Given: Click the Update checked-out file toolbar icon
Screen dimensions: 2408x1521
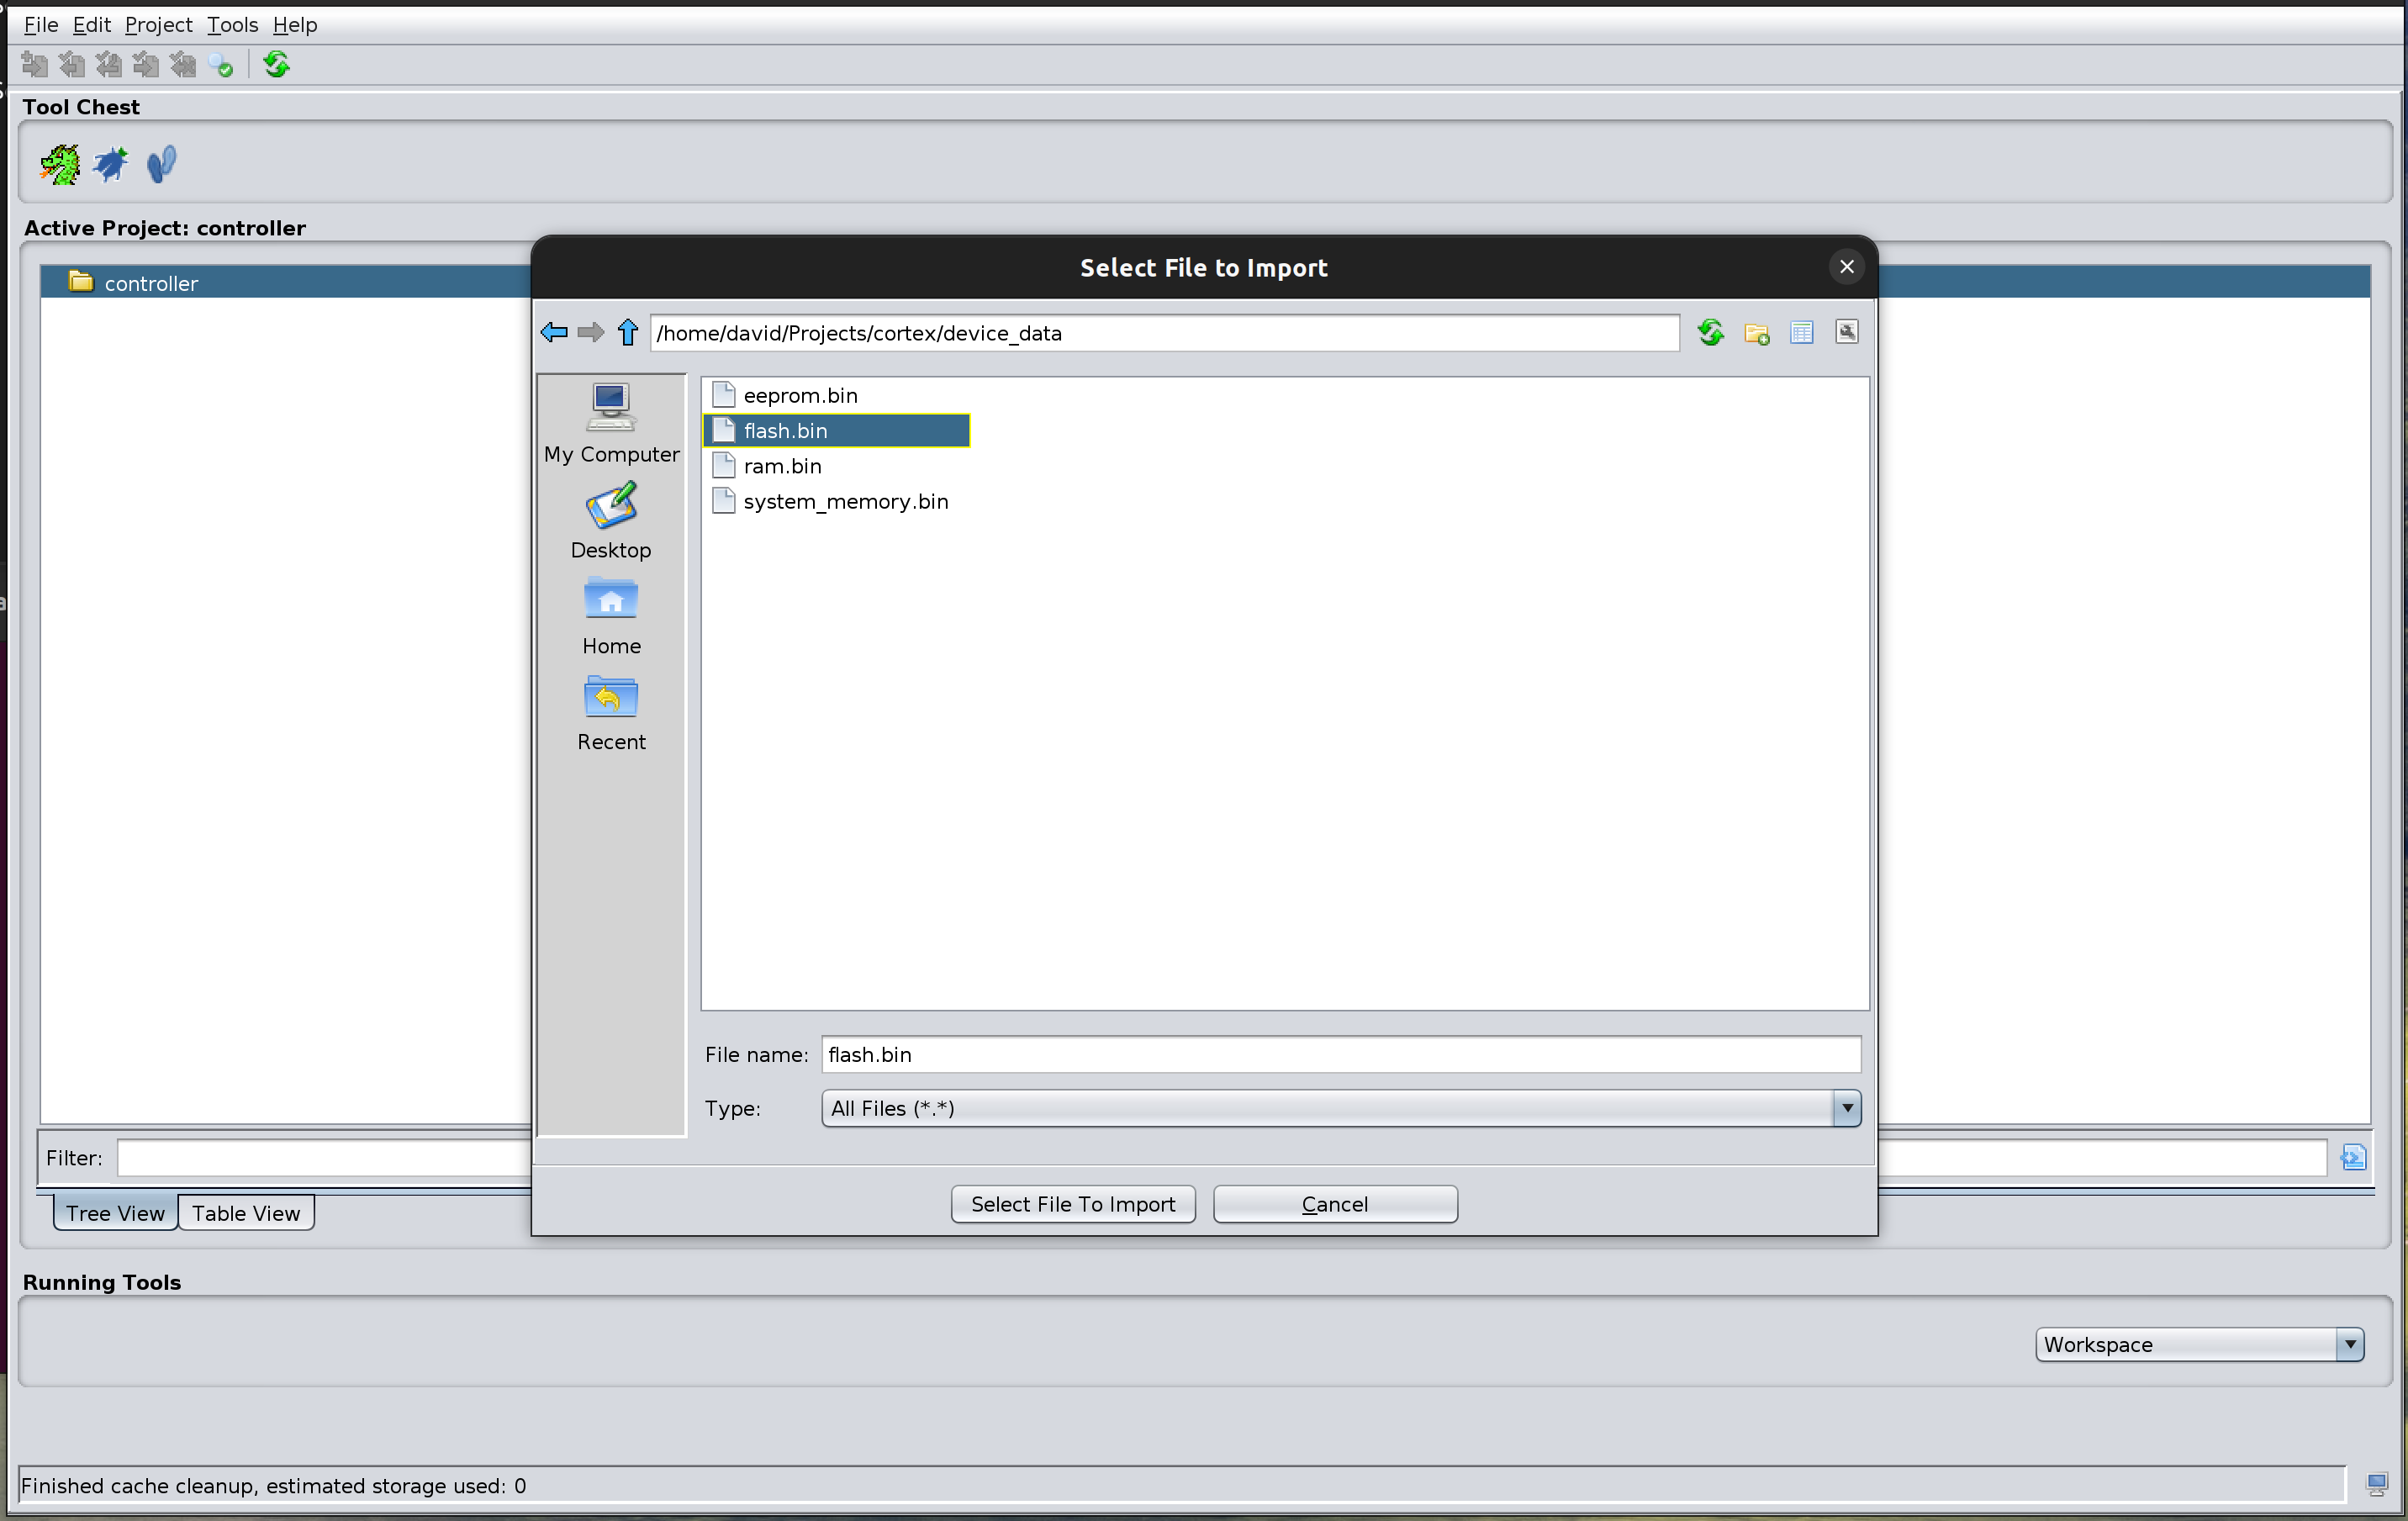Looking at the screenshot, I should pyautogui.click(x=108, y=65).
